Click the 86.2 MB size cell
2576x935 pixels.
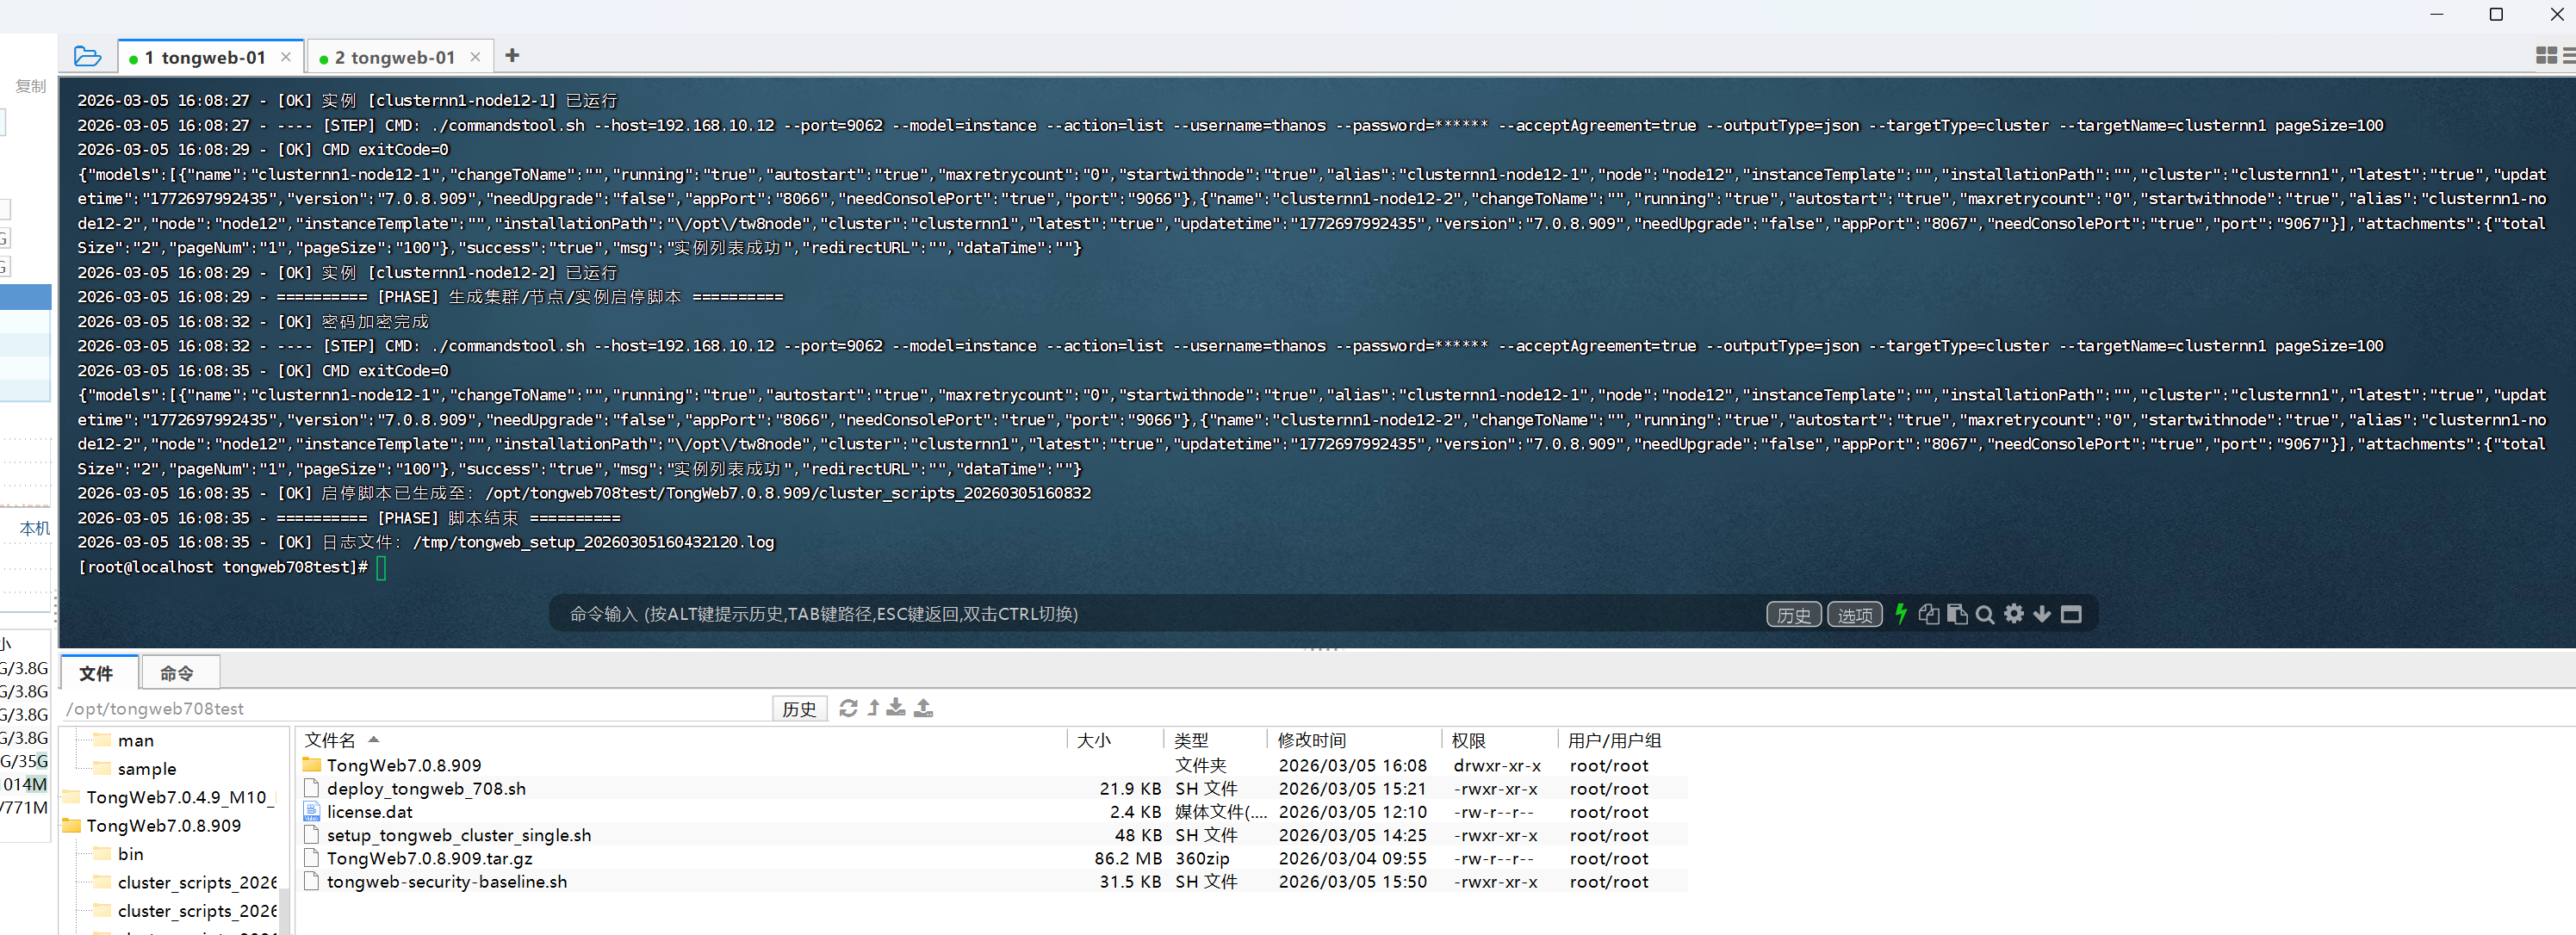(x=1128, y=859)
